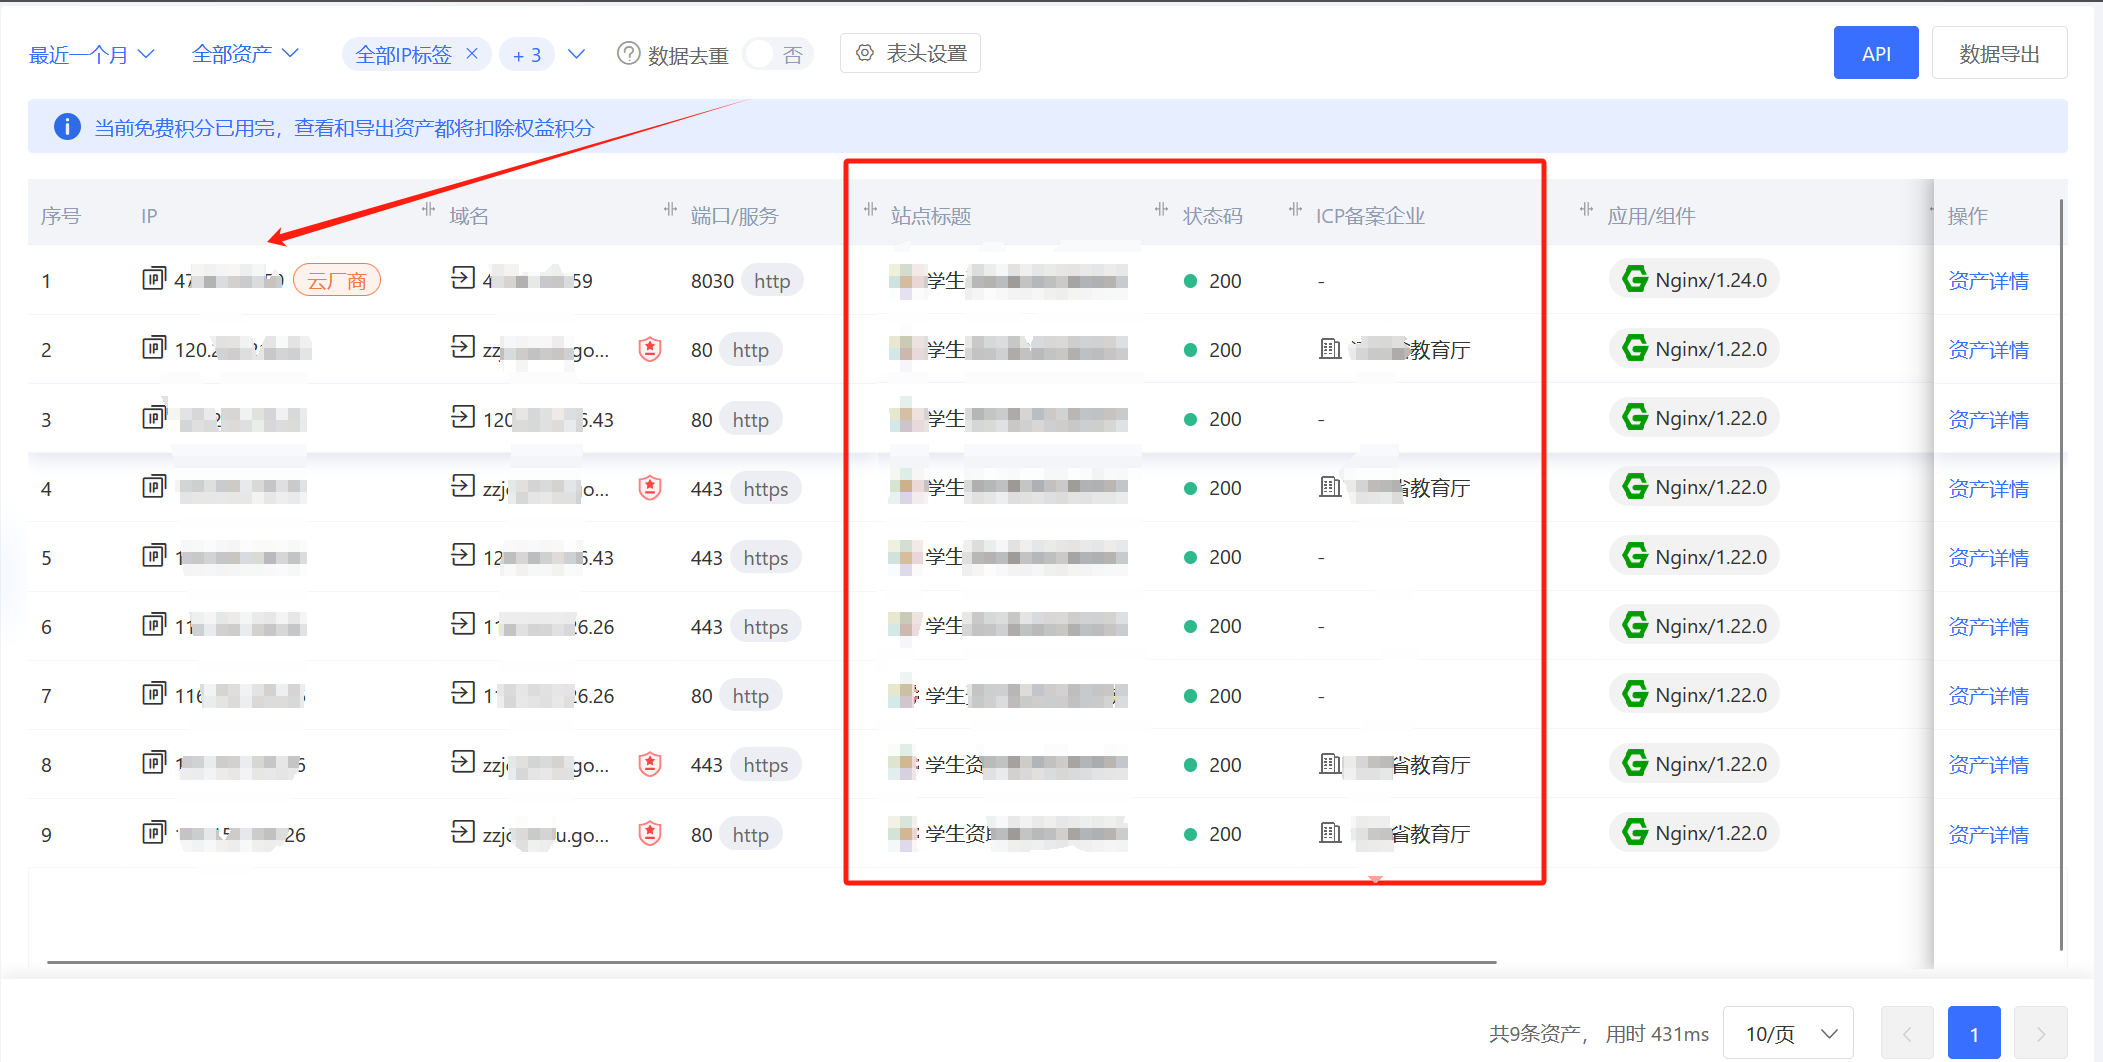
Task: Click the ICP备案企业 column header
Action: tap(1370, 215)
